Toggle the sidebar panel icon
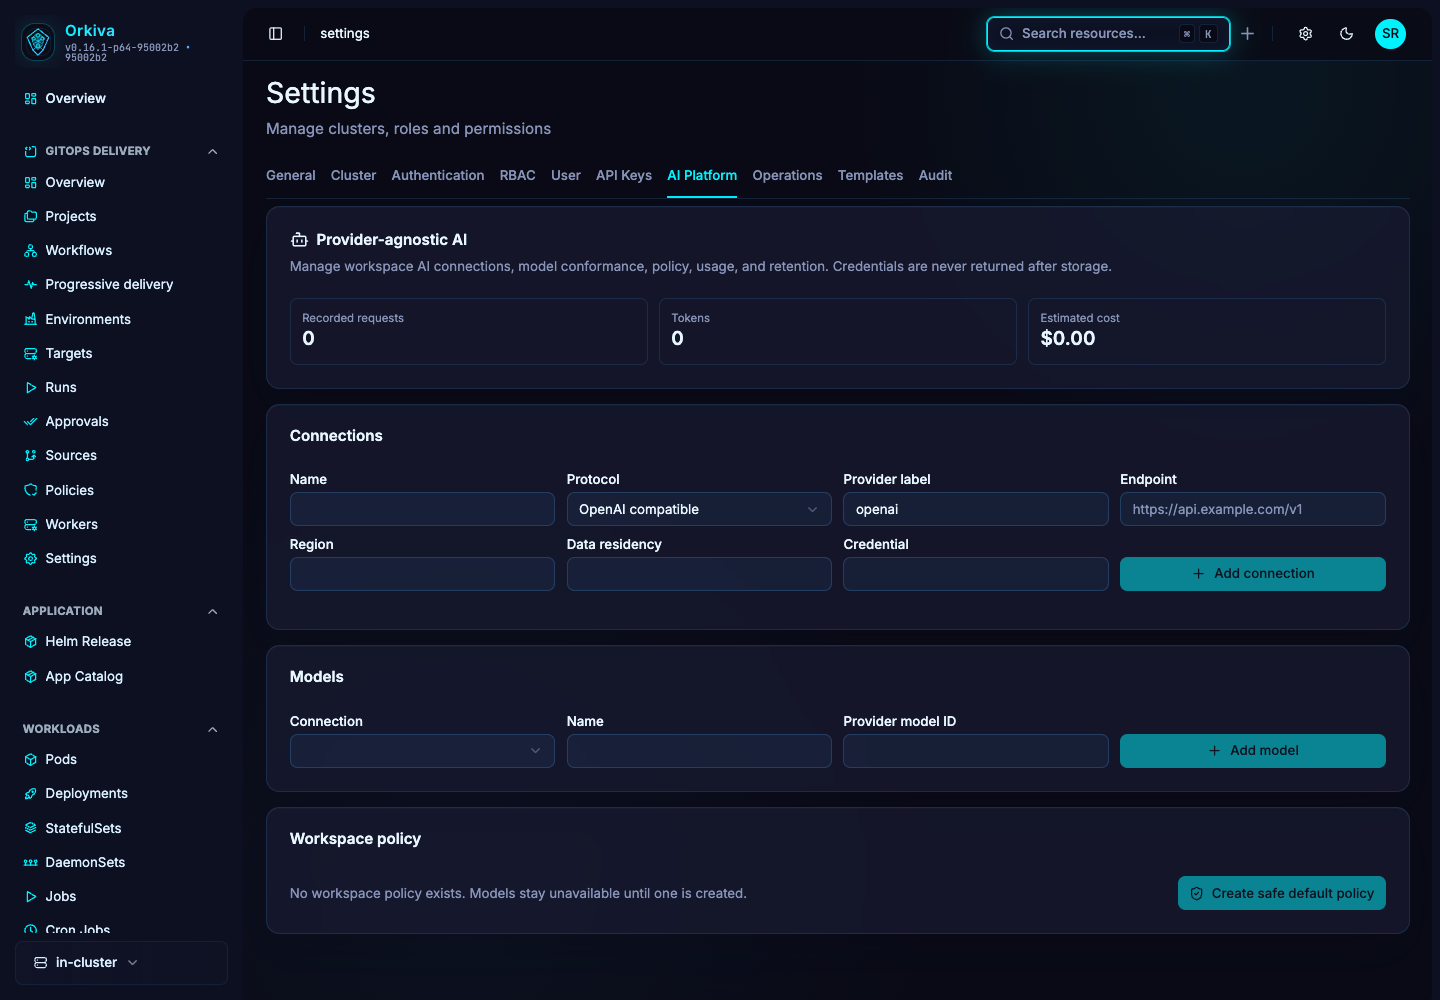This screenshot has width=1440, height=1000. click(x=276, y=34)
